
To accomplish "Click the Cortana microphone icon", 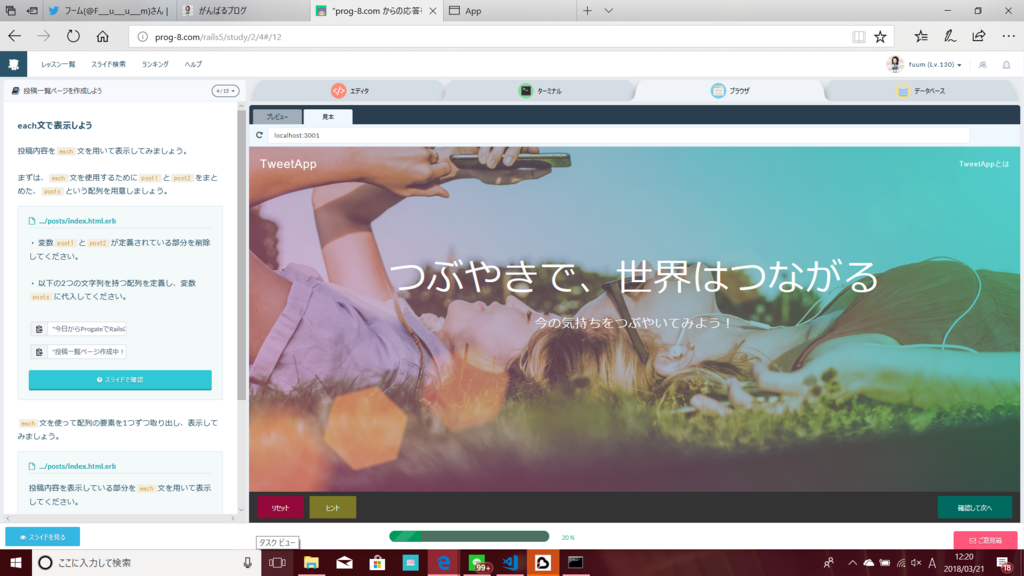I will [248, 562].
